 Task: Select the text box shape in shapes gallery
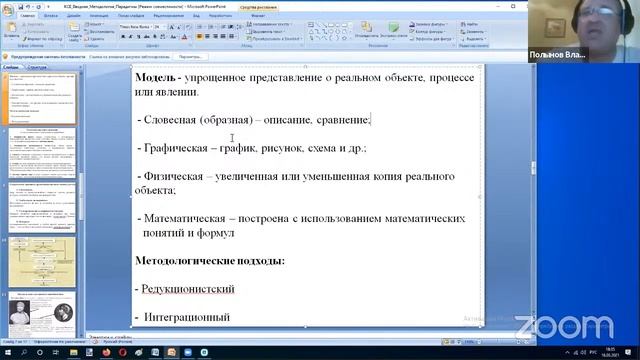311,25
